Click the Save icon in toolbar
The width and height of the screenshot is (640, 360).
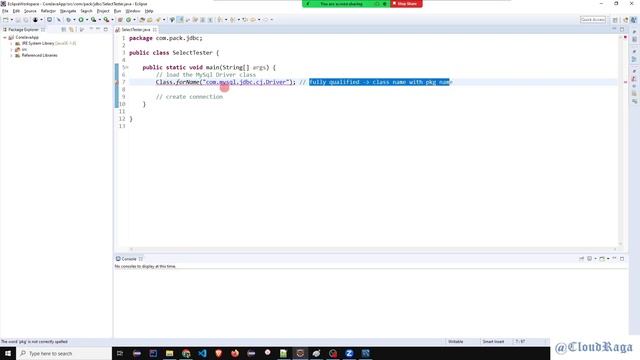pos(18,20)
